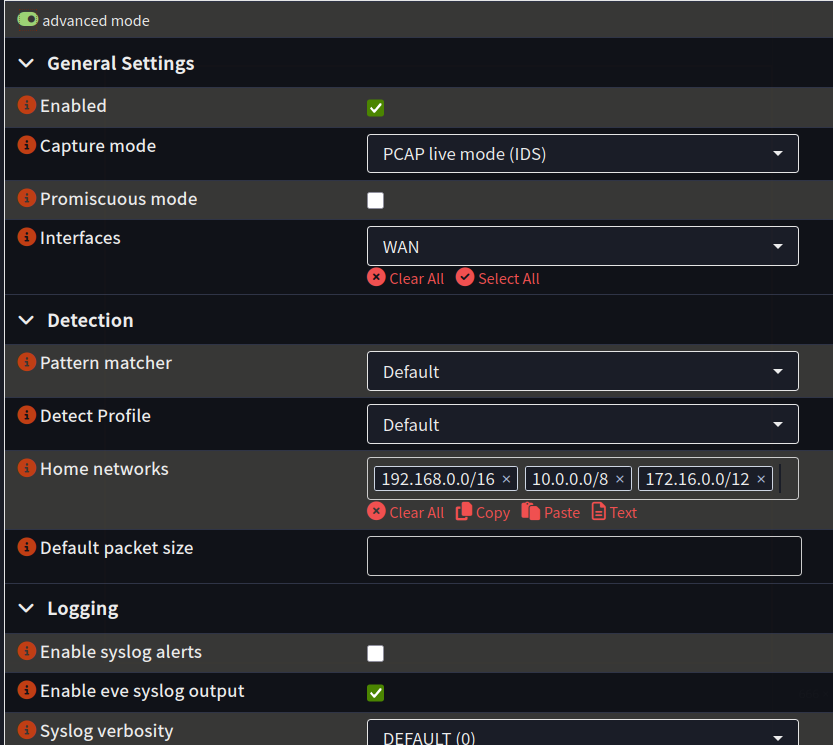
Task: Show help info for Enable syslog alerts
Action: [x=27, y=651]
